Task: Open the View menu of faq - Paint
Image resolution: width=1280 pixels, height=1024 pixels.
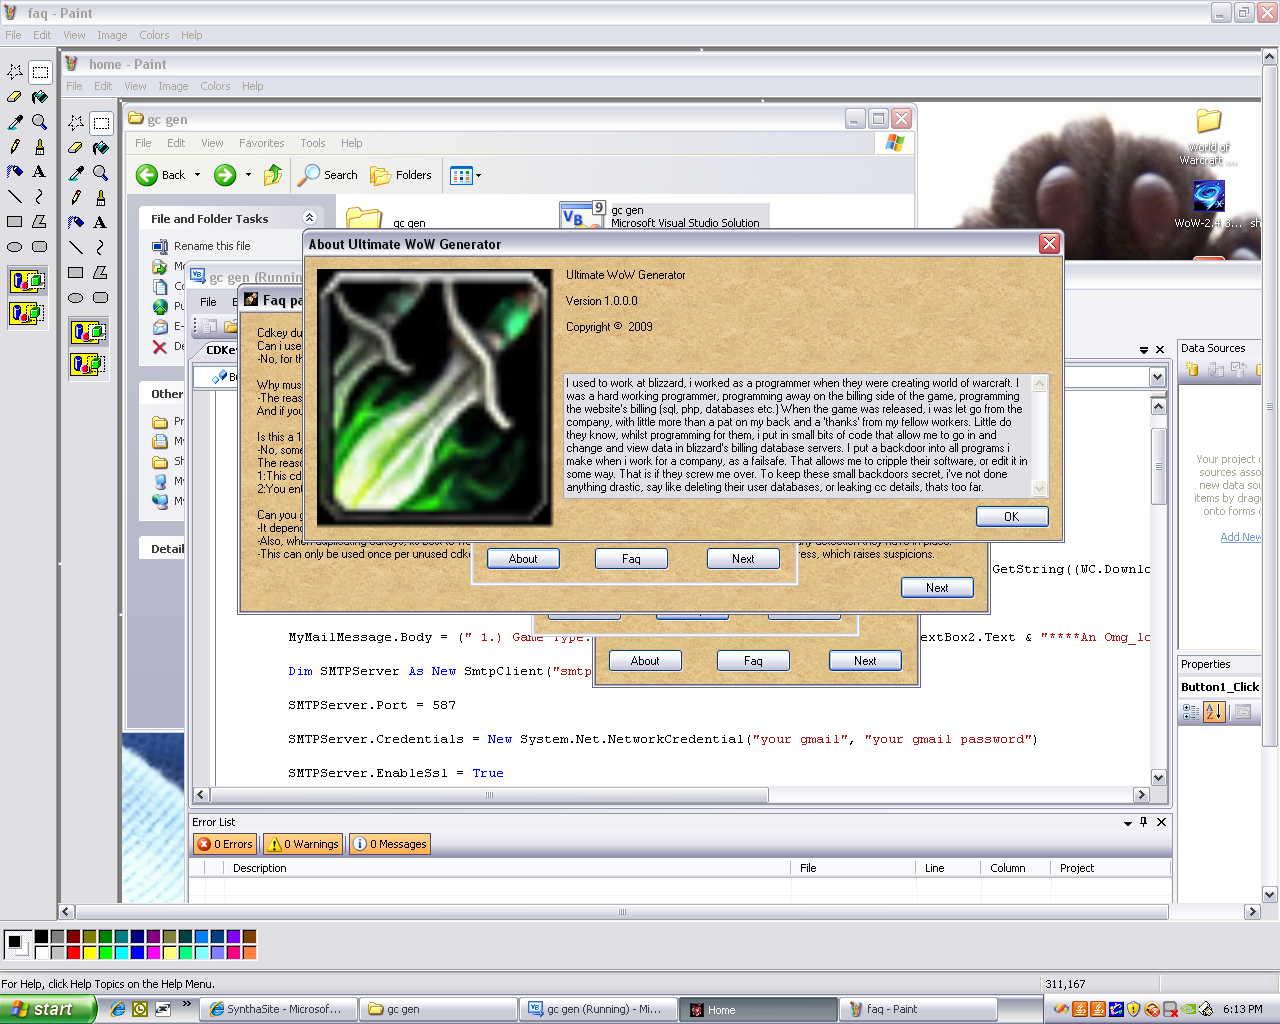Action: pyautogui.click(x=74, y=35)
